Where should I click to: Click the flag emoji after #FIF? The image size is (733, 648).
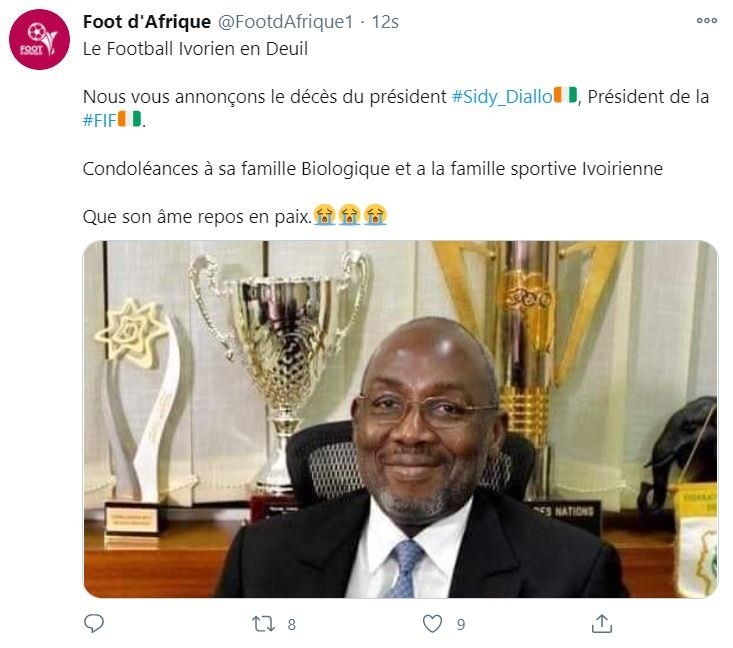[x=130, y=120]
